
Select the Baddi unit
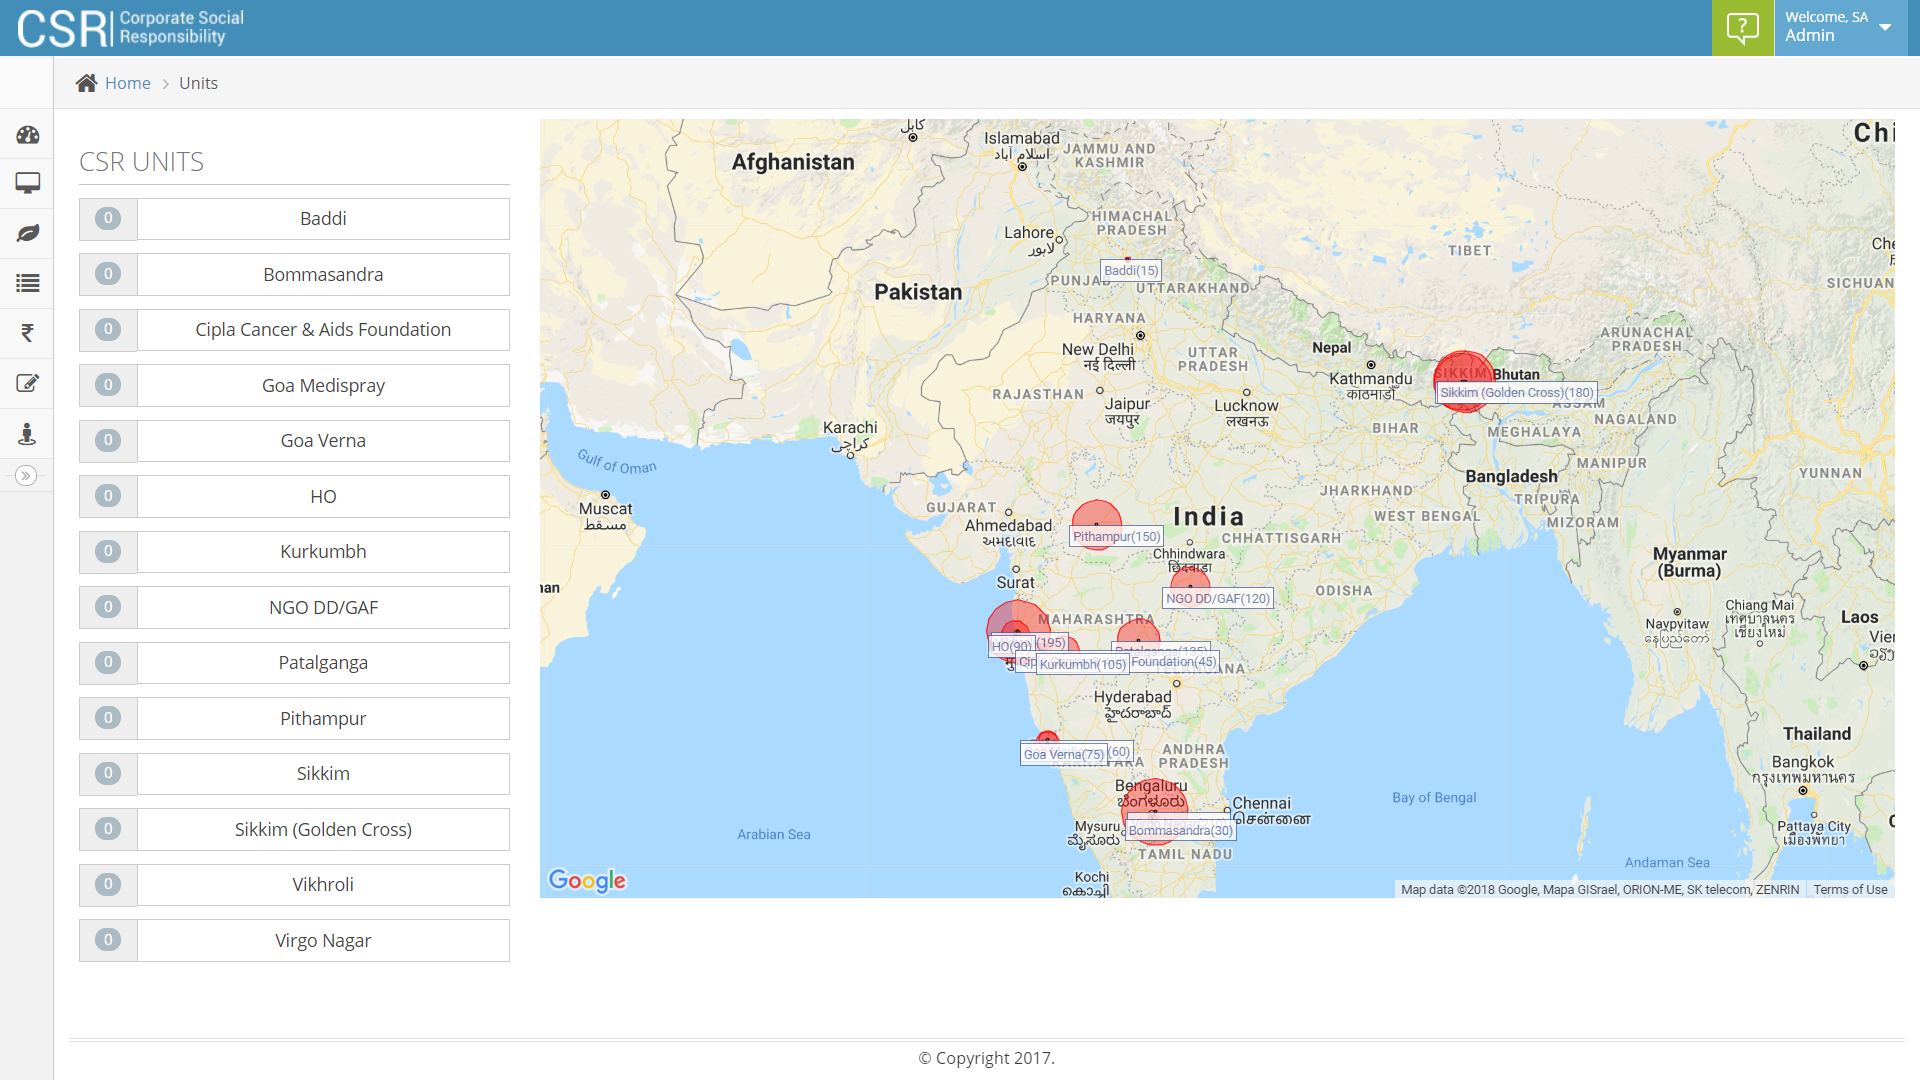tap(323, 219)
